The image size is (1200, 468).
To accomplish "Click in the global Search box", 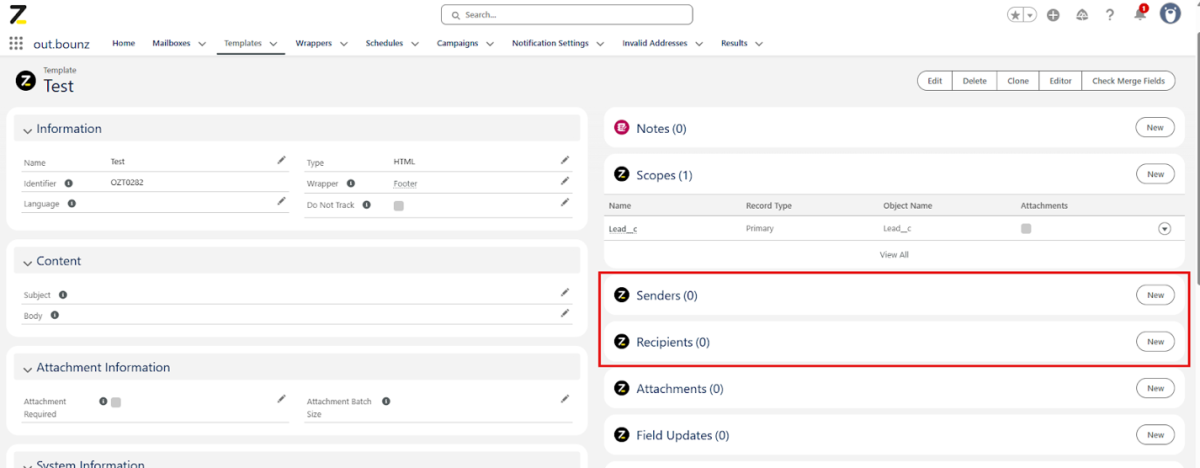I will pos(567,15).
